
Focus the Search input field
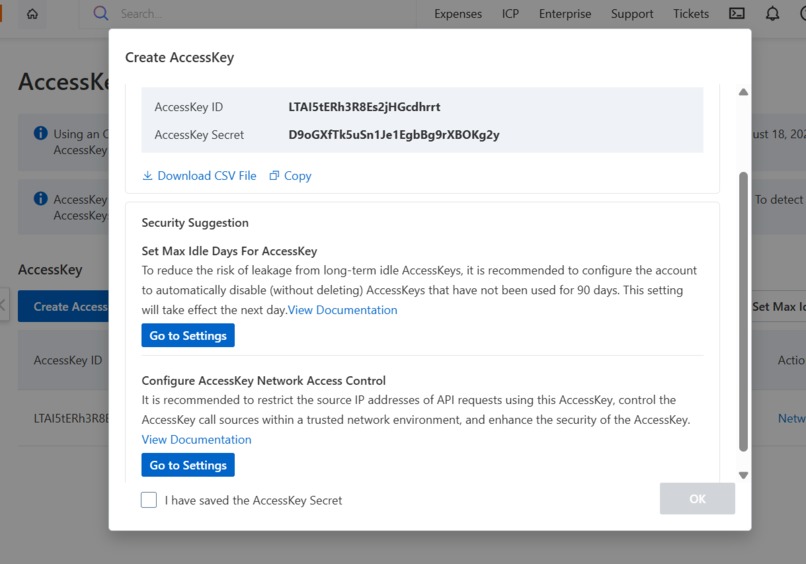click(x=257, y=14)
